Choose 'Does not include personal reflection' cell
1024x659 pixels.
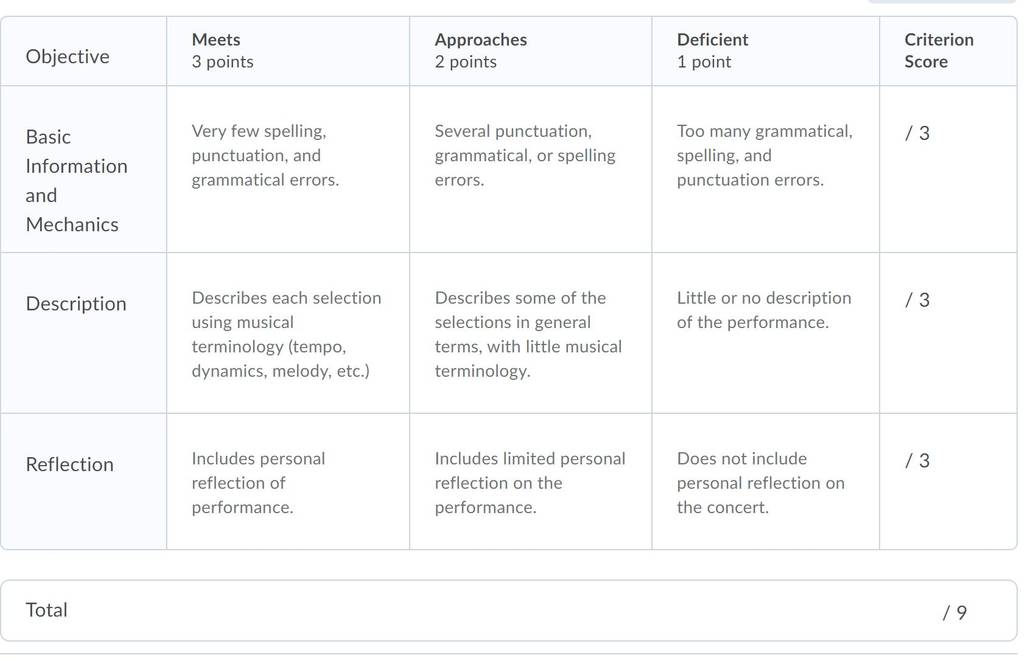pyautogui.click(x=765, y=482)
